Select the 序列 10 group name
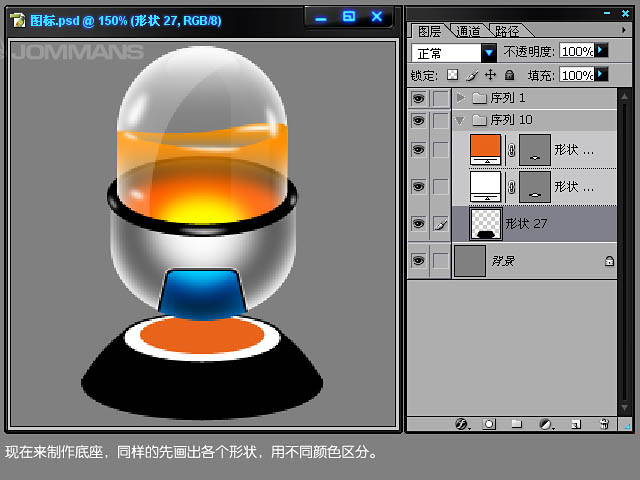The image size is (640, 480). (x=511, y=120)
